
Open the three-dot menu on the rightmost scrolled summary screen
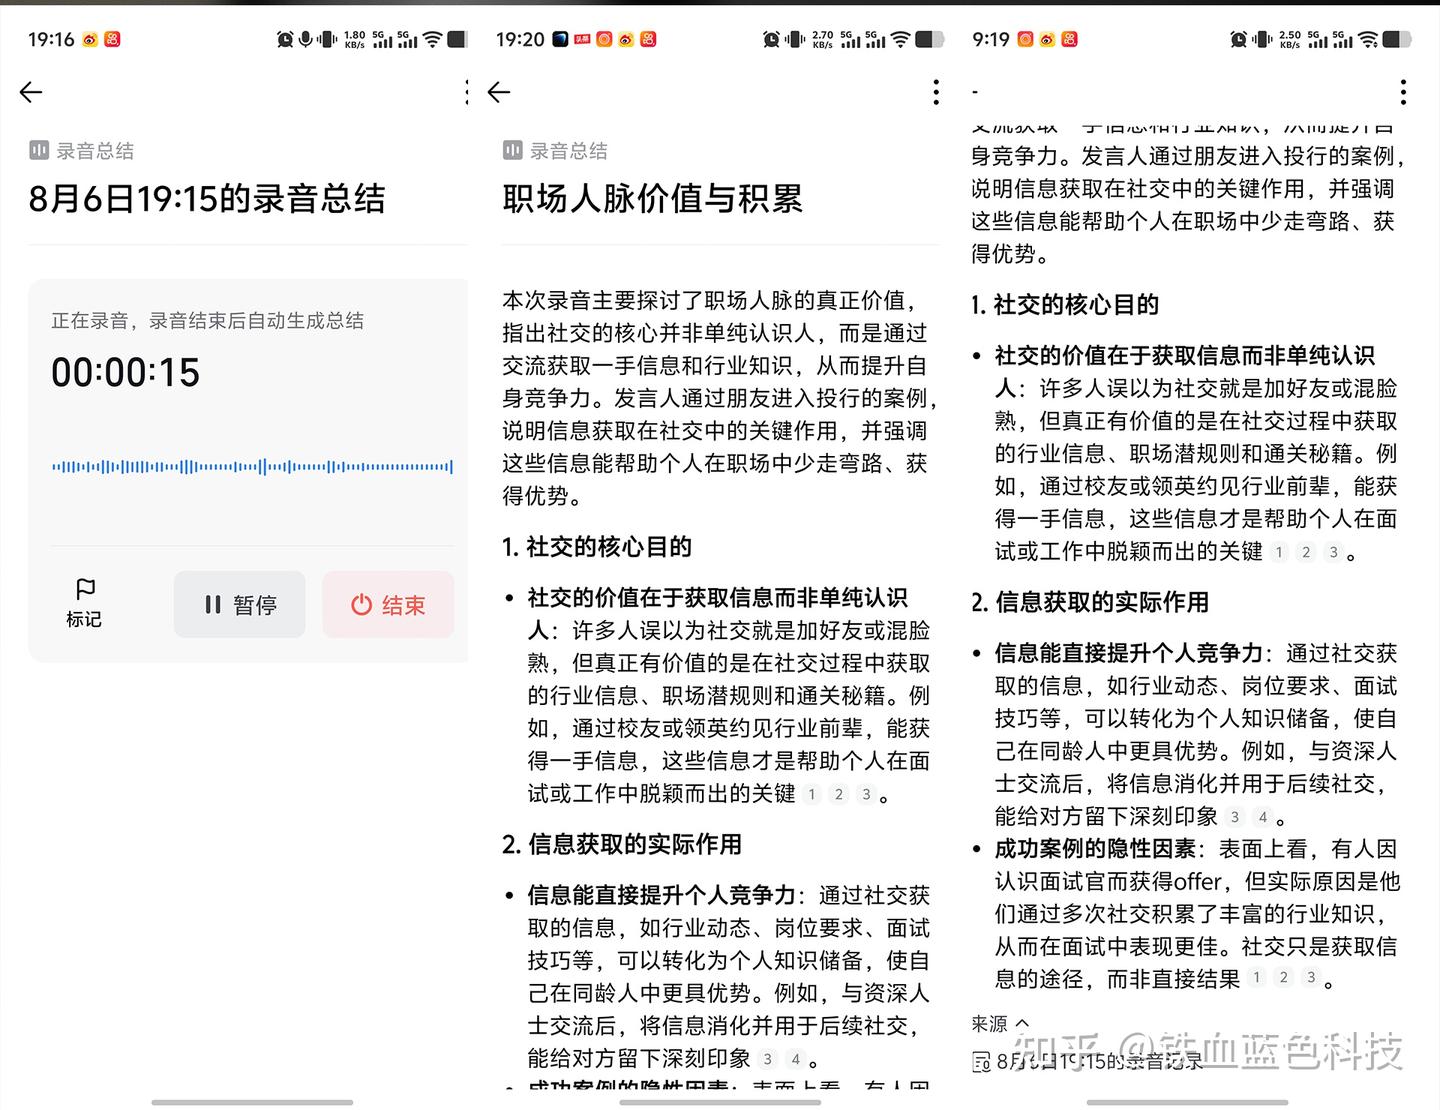1403,92
